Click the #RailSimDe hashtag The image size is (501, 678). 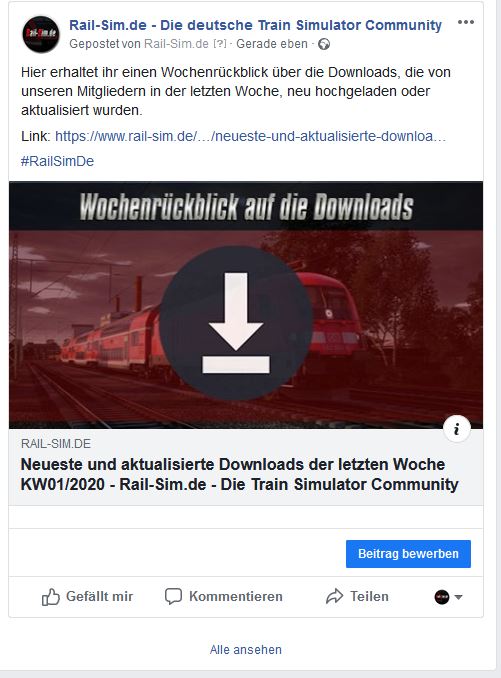click(57, 161)
